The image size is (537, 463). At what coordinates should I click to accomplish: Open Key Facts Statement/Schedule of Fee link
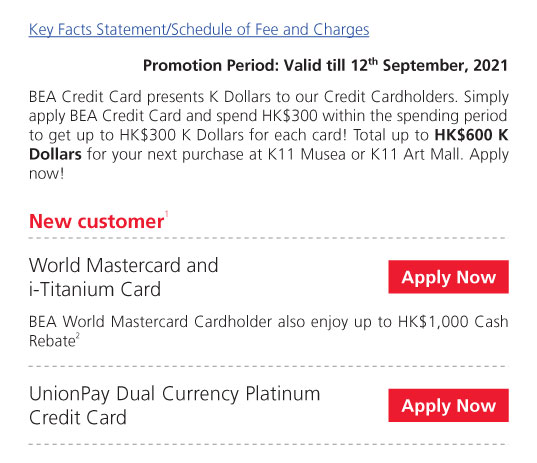[199, 29]
